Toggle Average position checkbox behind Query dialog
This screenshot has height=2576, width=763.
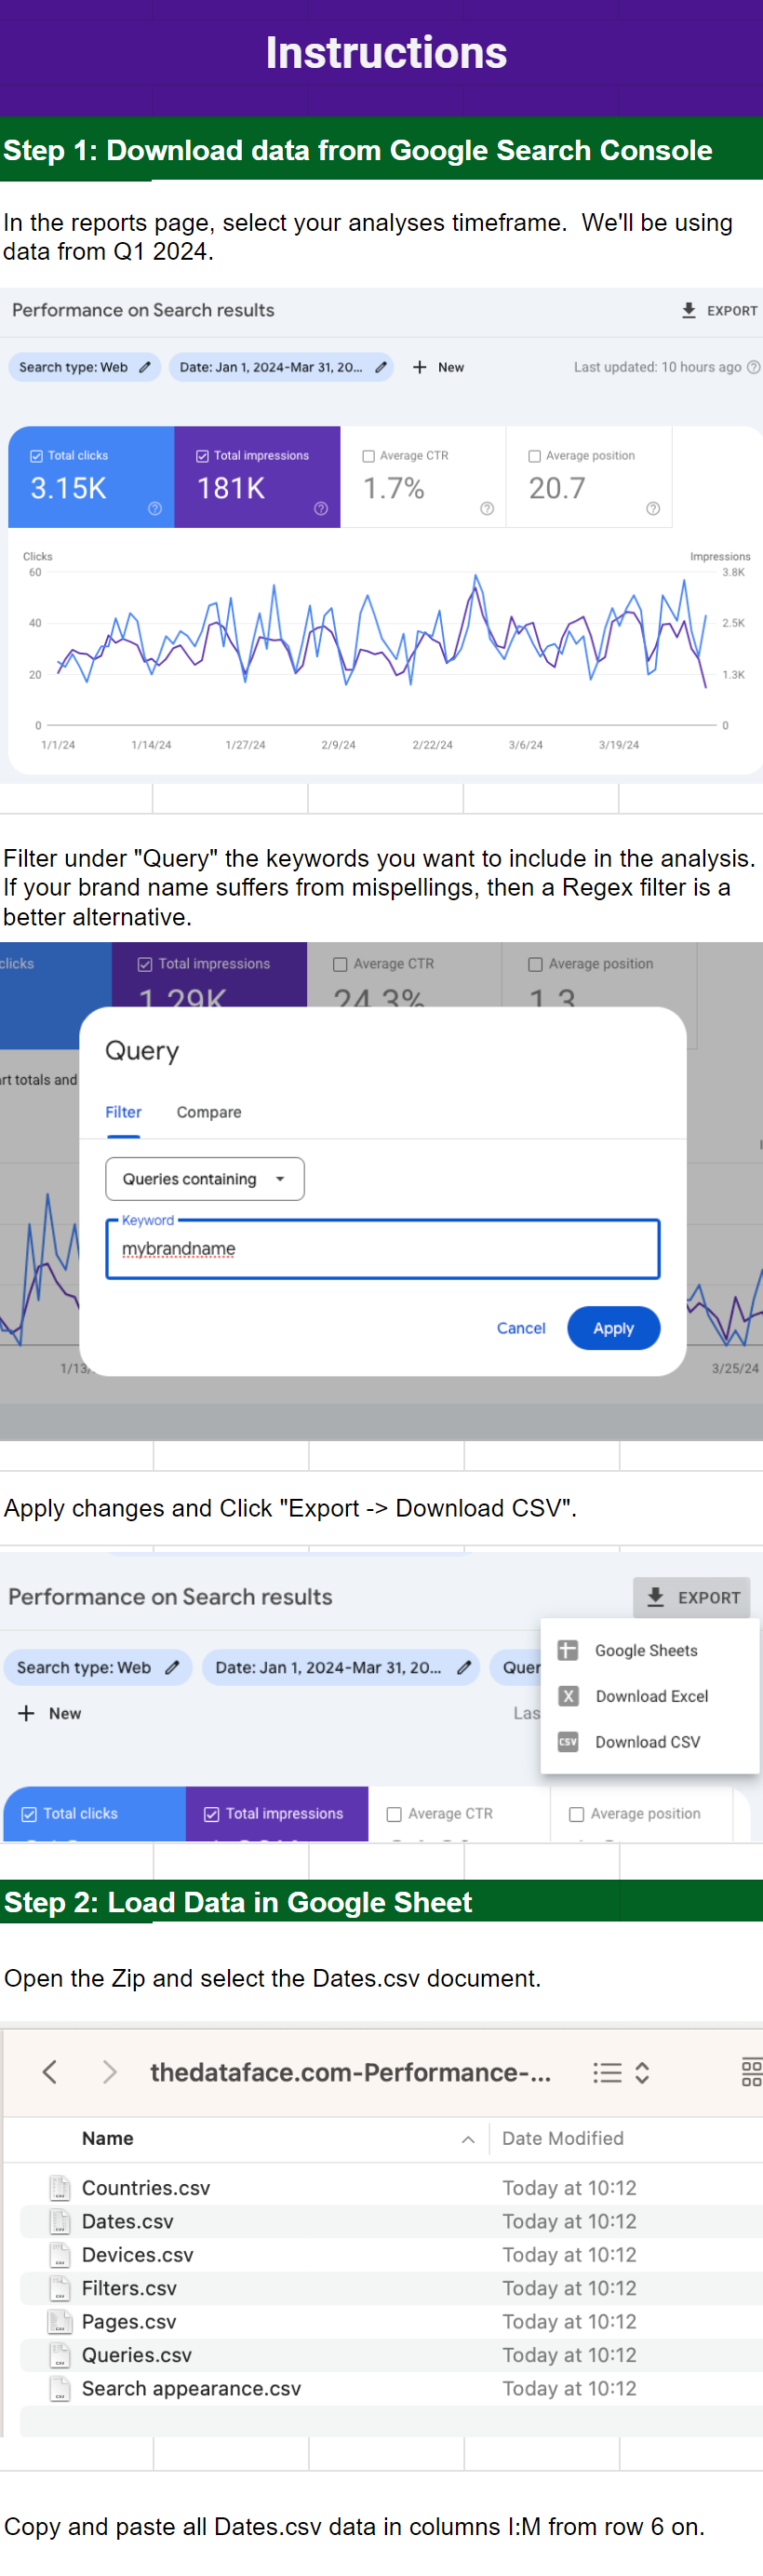[535, 964]
